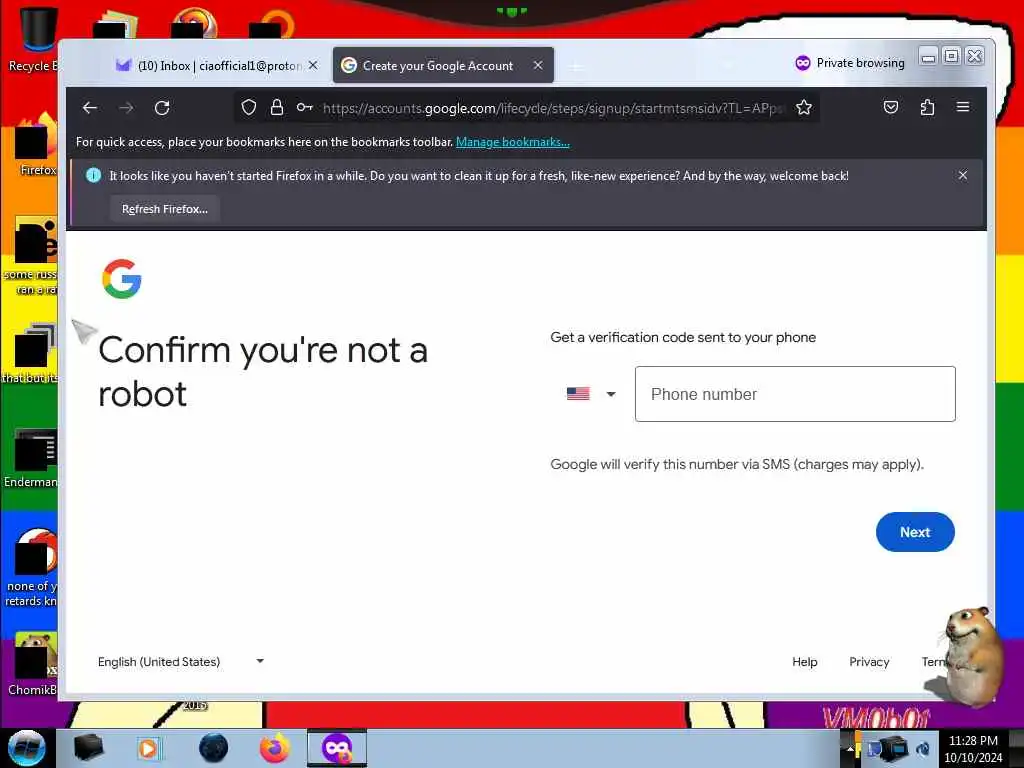Open the media player taskbar icon
The width and height of the screenshot is (1024, 768).
148,748
